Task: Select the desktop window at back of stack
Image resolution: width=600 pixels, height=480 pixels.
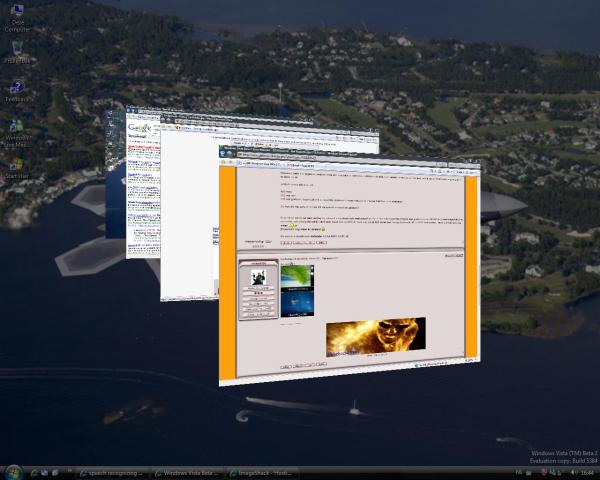Action: pos(115,174)
